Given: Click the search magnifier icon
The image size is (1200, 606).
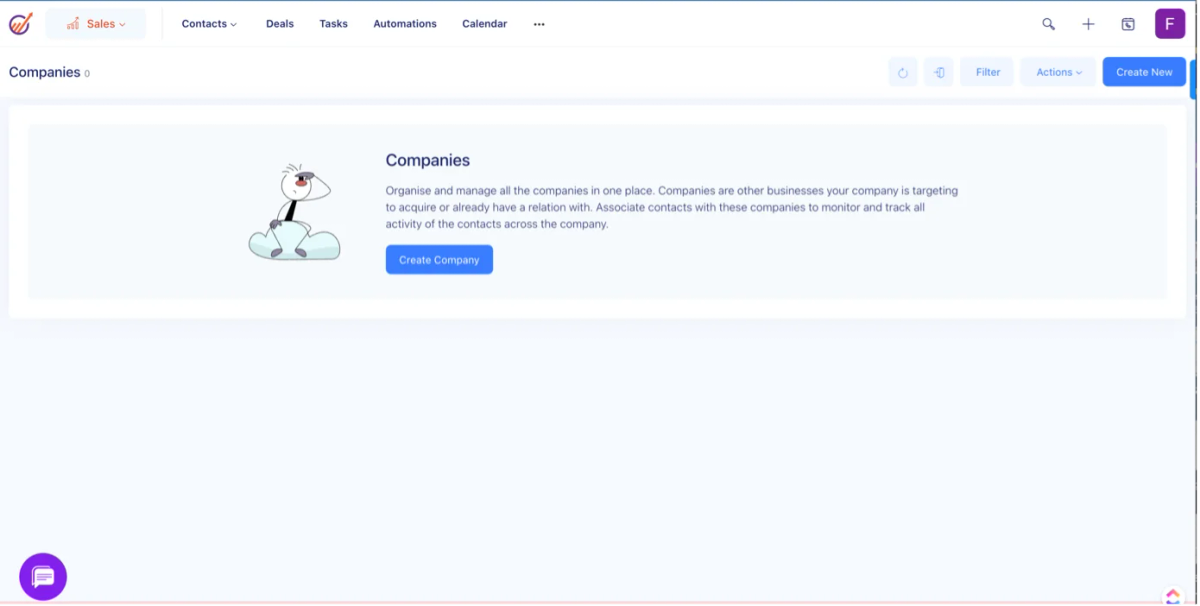Looking at the screenshot, I should (1049, 24).
